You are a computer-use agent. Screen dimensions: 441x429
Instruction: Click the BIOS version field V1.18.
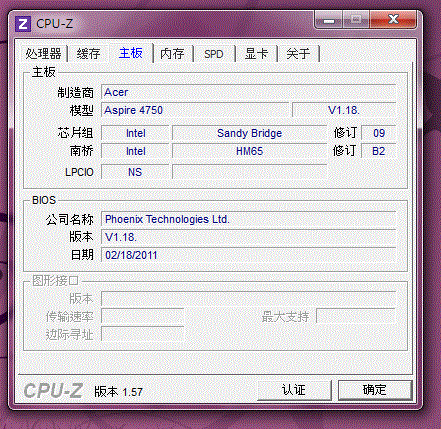pos(248,237)
